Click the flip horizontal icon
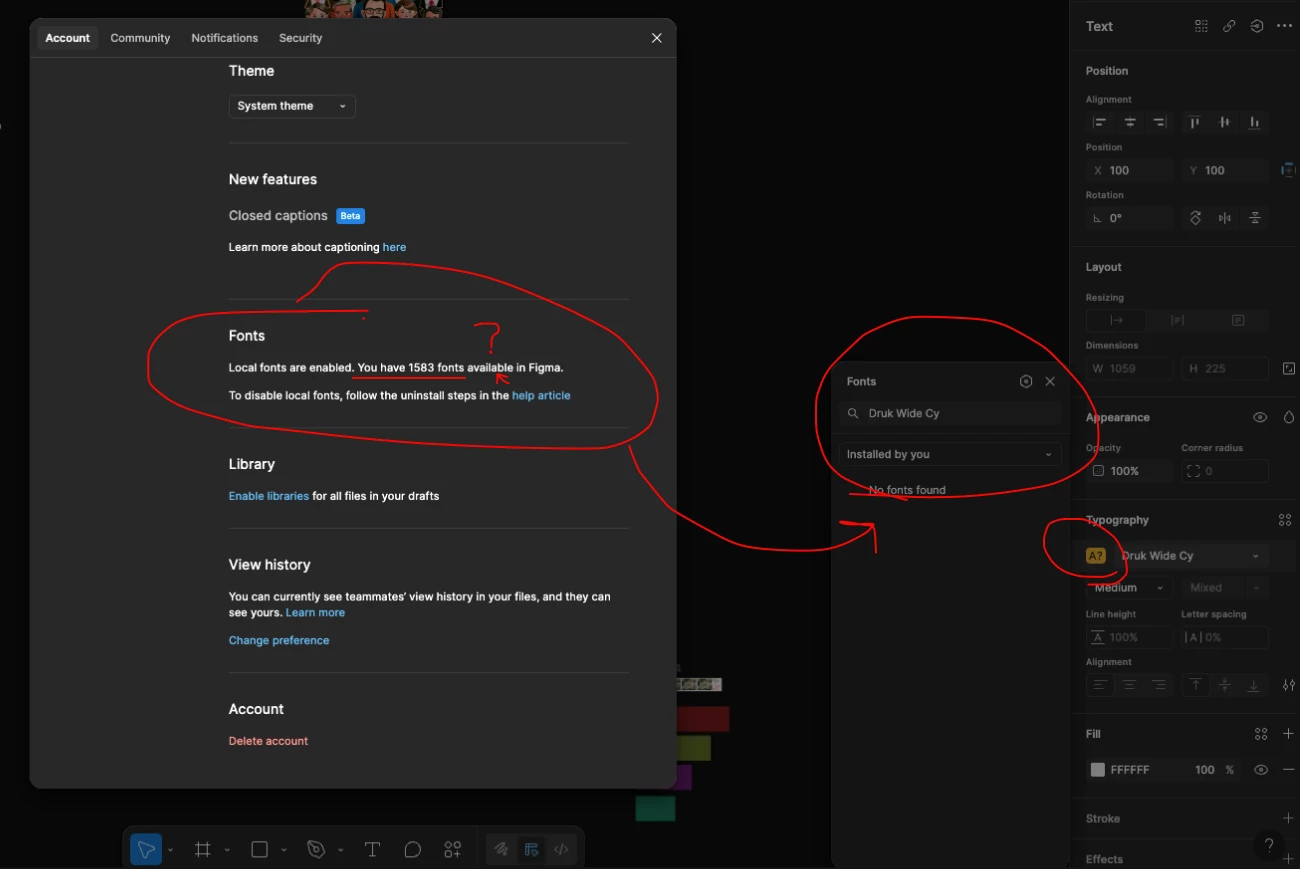The height and width of the screenshot is (869, 1300). pos(1225,218)
